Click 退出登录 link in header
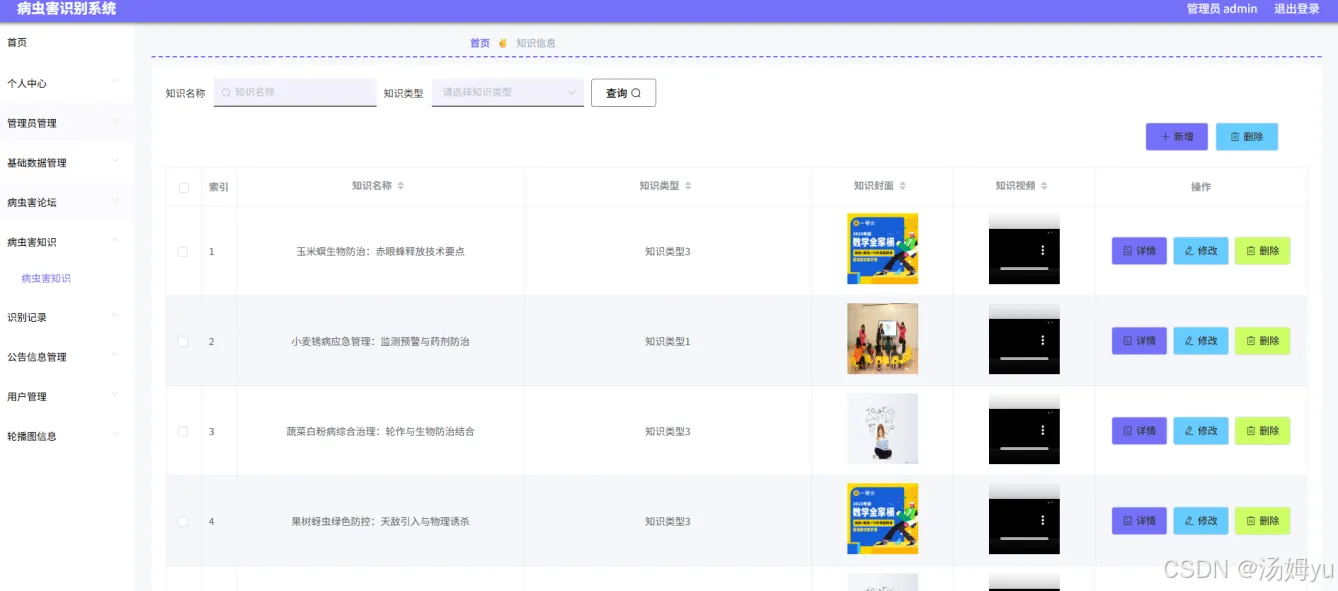1338x591 pixels. pos(1297,9)
